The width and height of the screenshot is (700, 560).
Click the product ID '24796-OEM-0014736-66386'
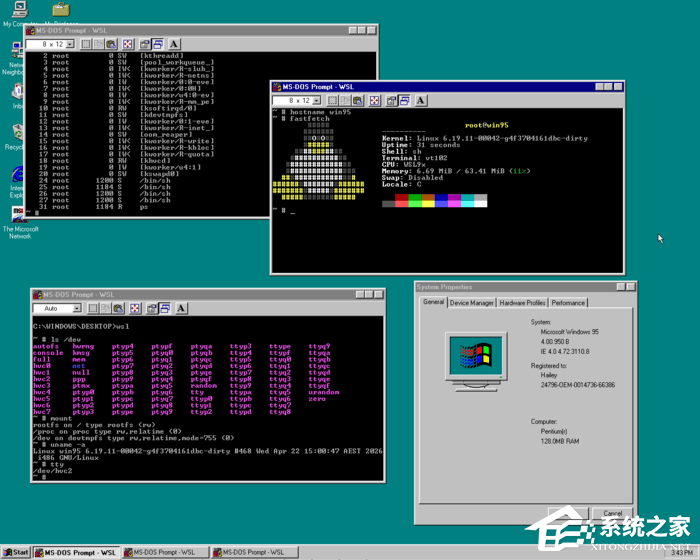point(577,384)
